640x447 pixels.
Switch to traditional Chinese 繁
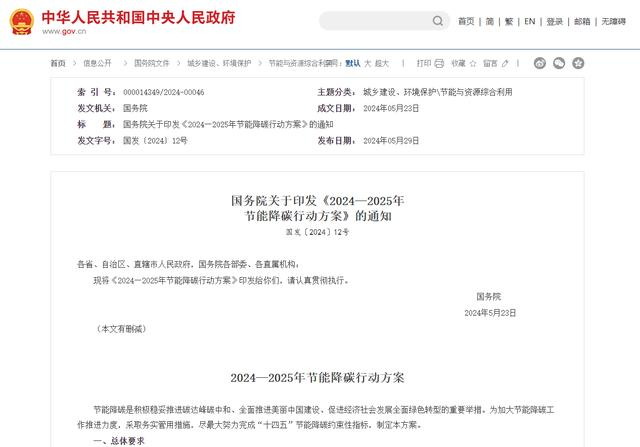[x=509, y=21]
